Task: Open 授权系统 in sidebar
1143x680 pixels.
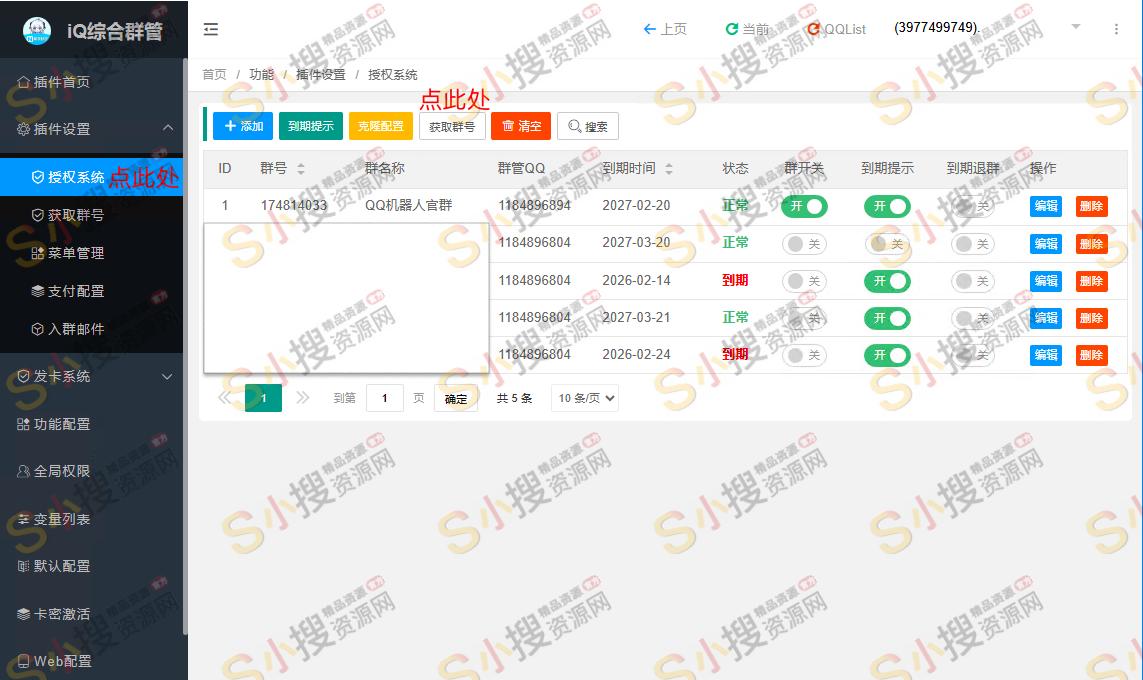Action: [91, 177]
